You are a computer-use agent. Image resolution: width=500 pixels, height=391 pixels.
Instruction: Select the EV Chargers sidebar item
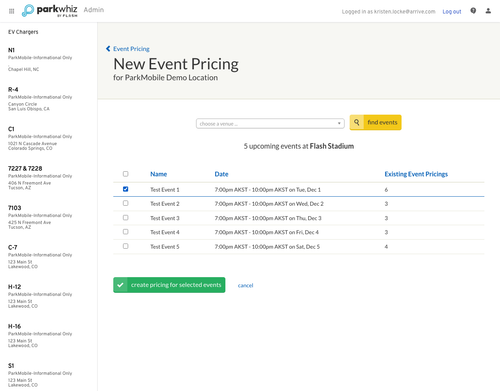point(23,32)
